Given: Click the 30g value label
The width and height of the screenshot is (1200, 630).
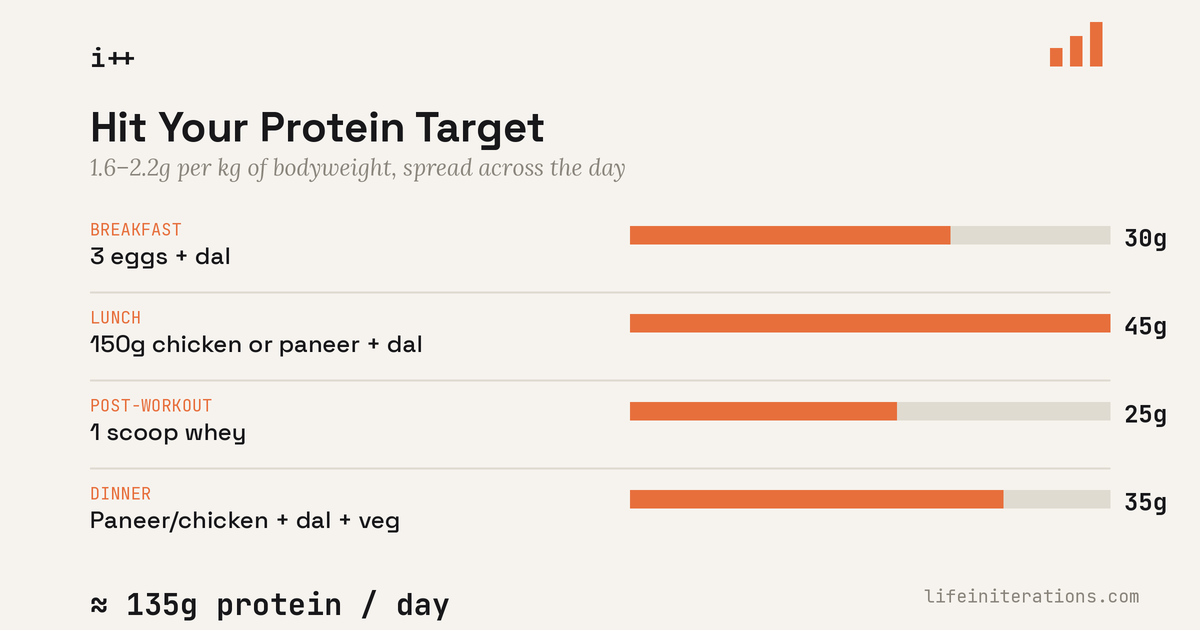Looking at the screenshot, I should tap(1146, 239).
